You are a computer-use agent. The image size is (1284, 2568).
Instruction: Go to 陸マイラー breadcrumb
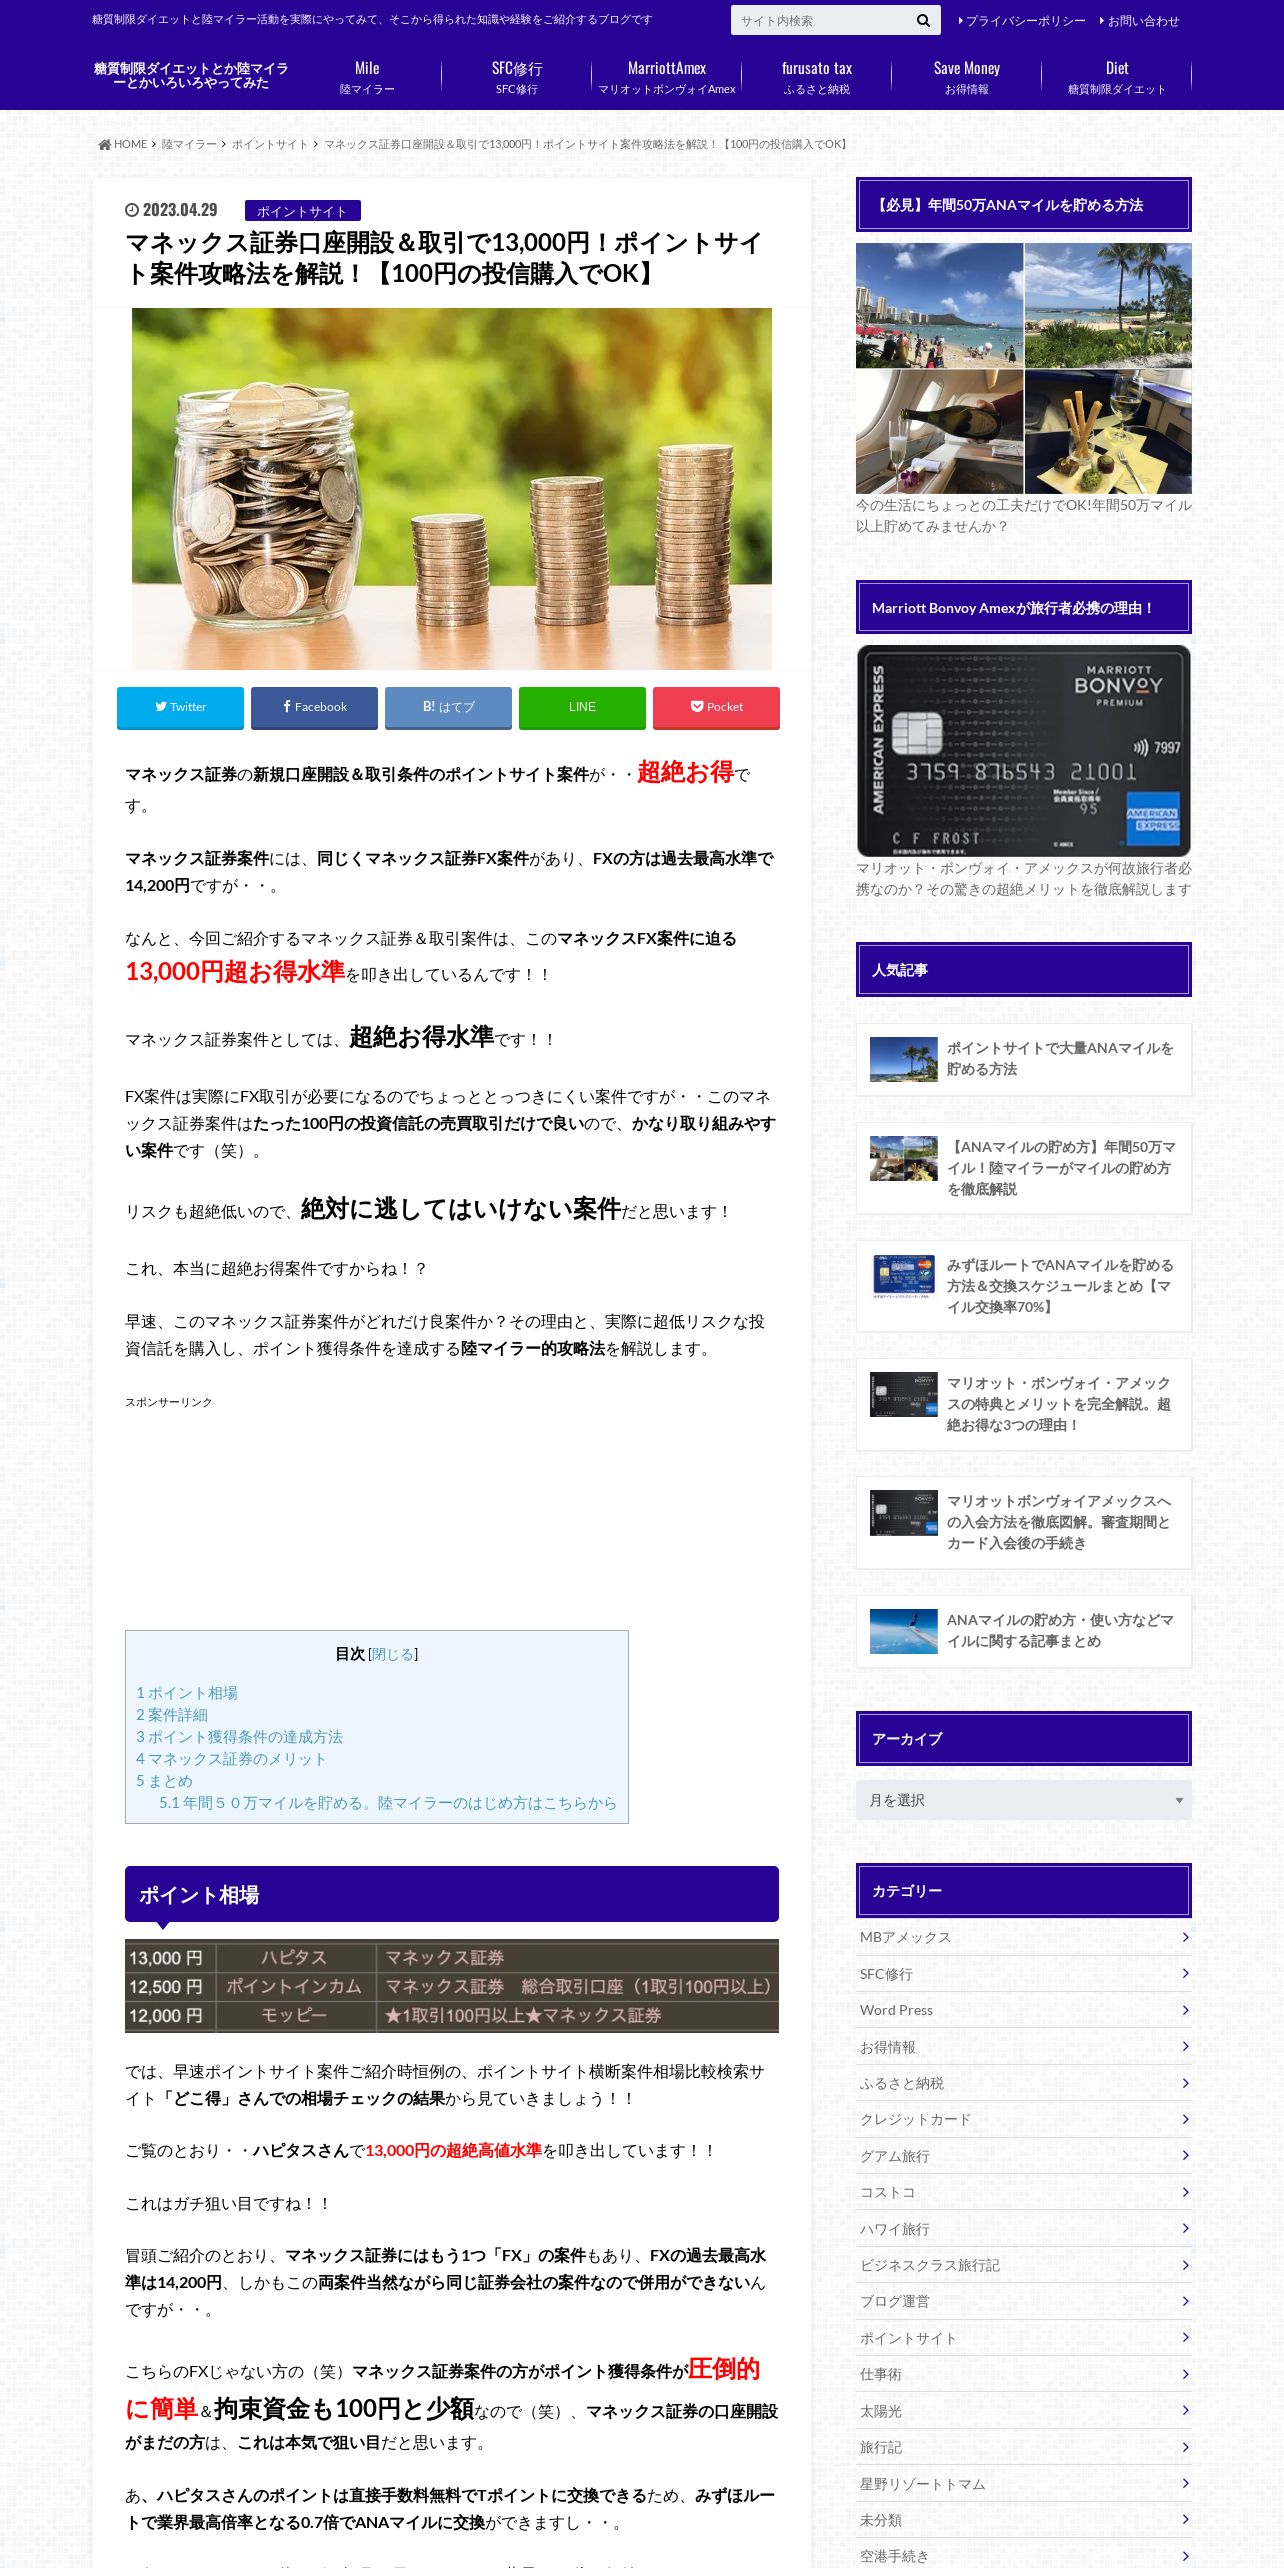[x=189, y=144]
